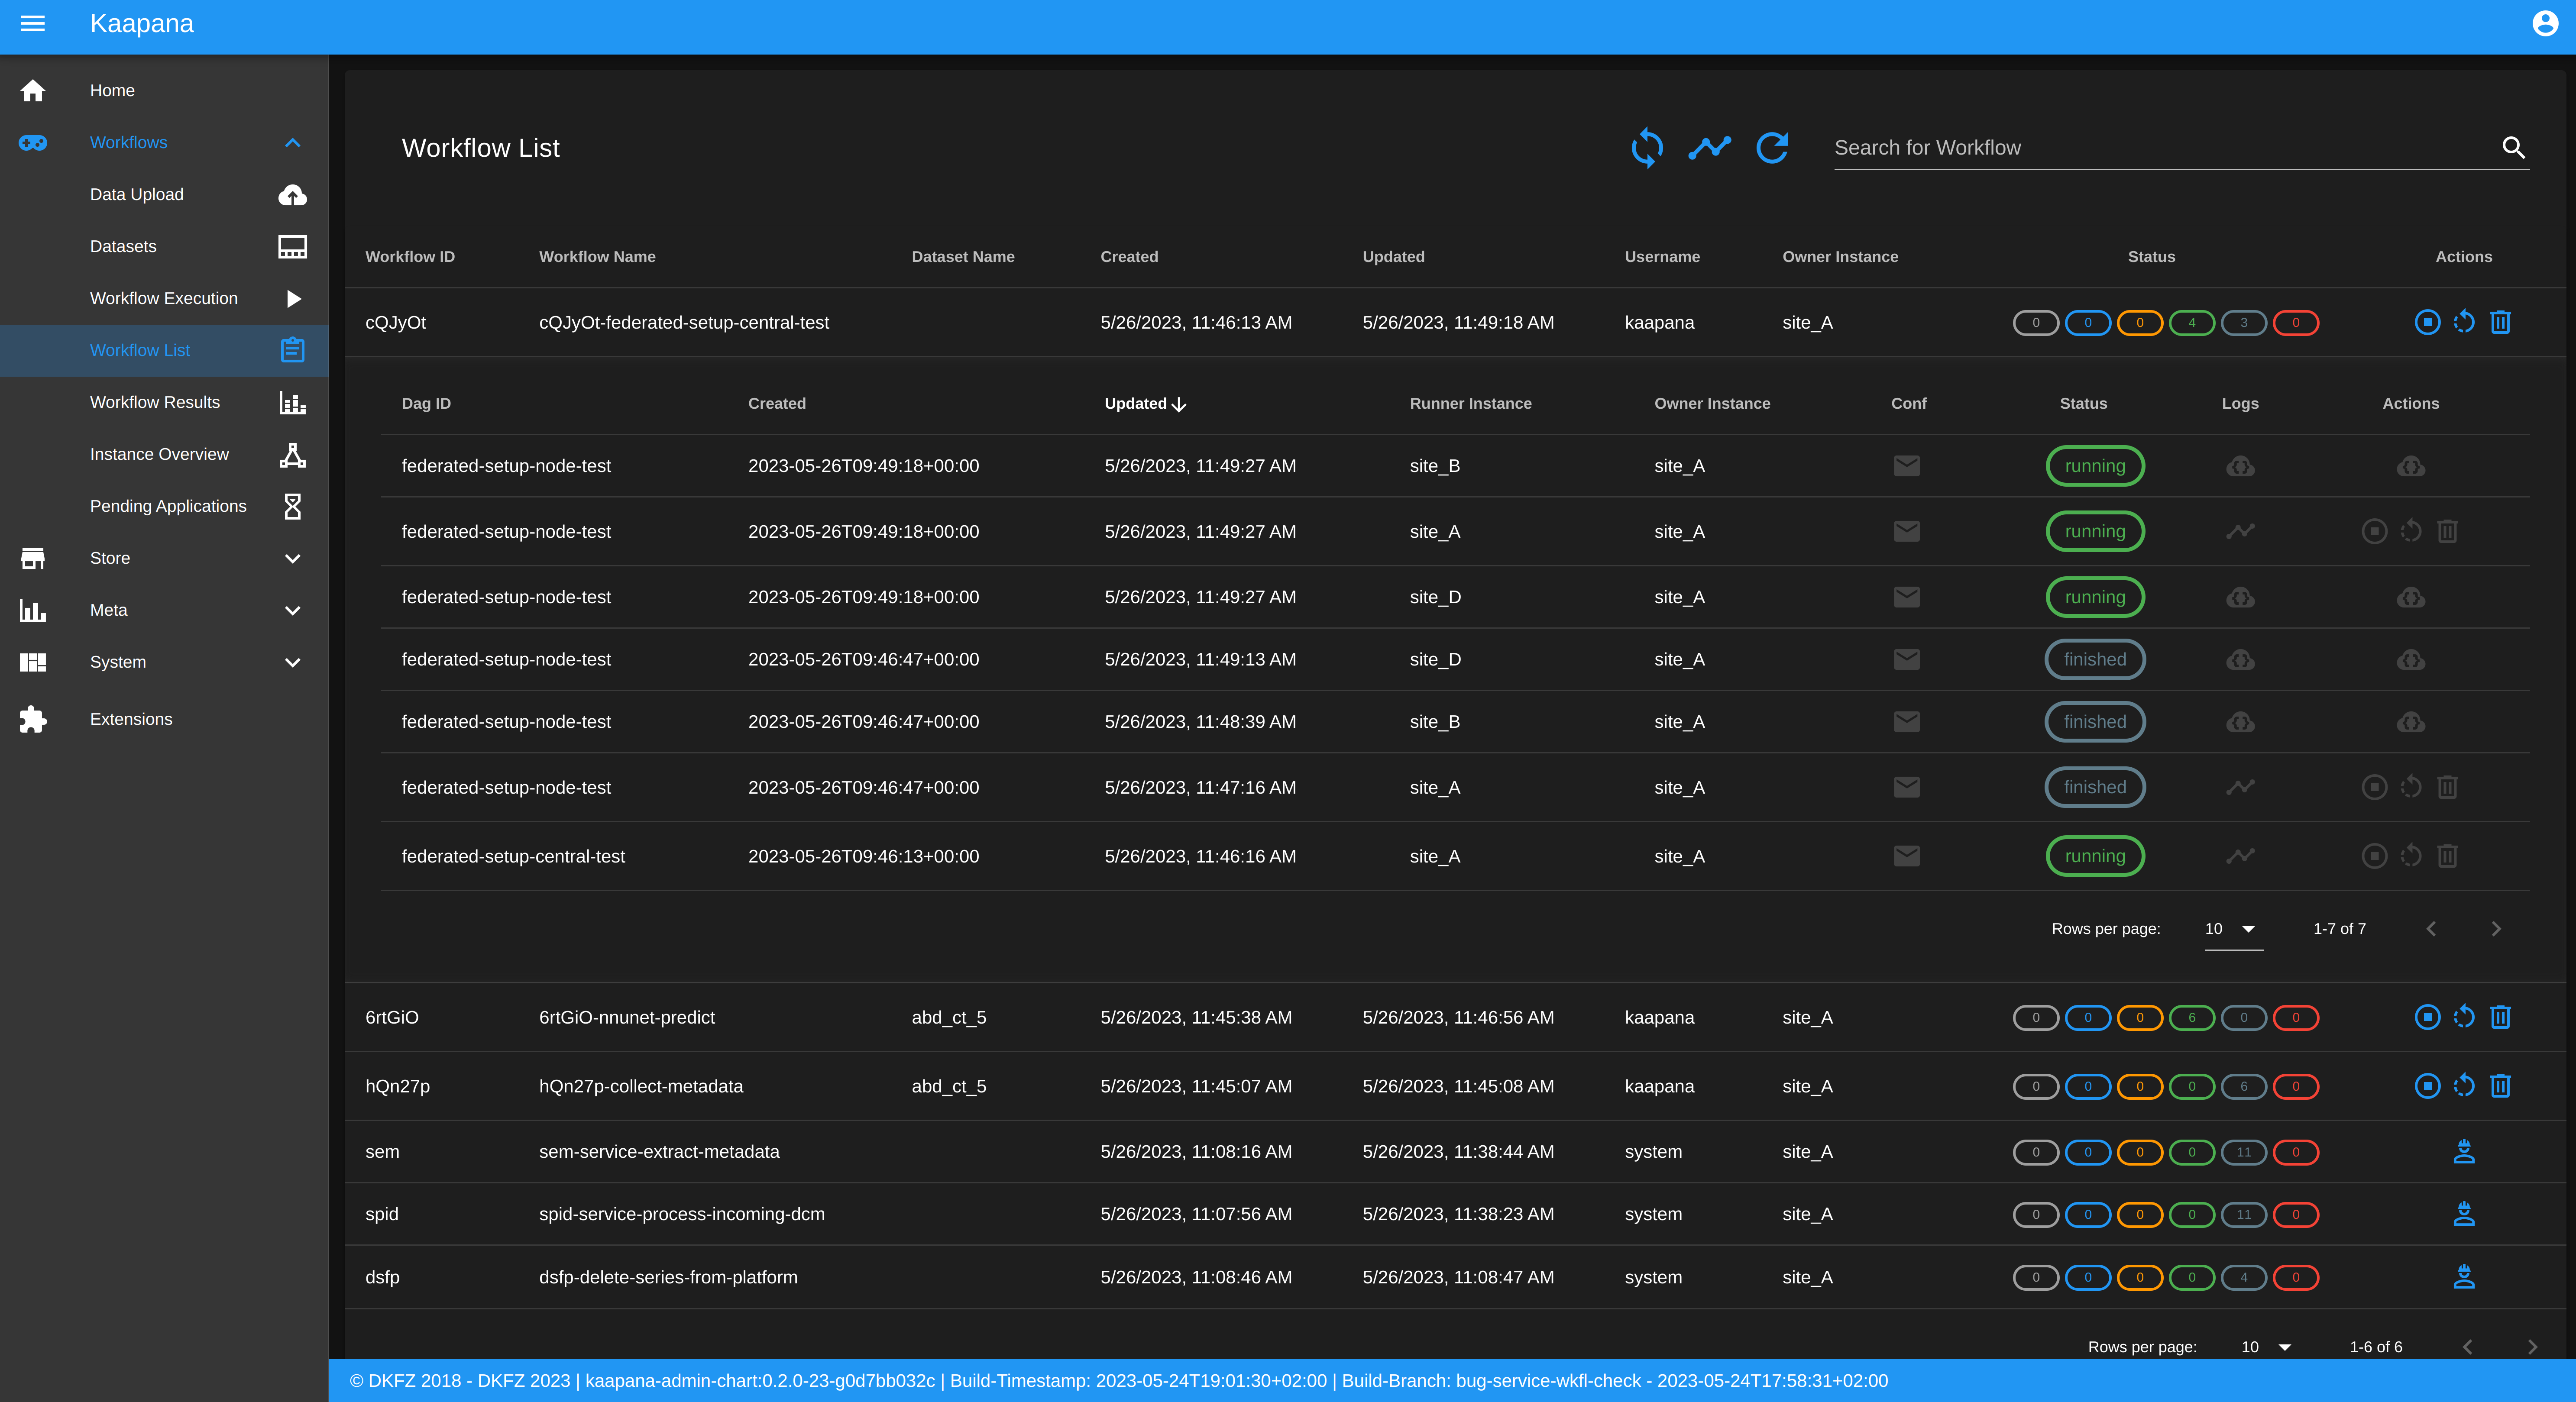Click blue scheduled count badge for hQn27p

2087,1087
